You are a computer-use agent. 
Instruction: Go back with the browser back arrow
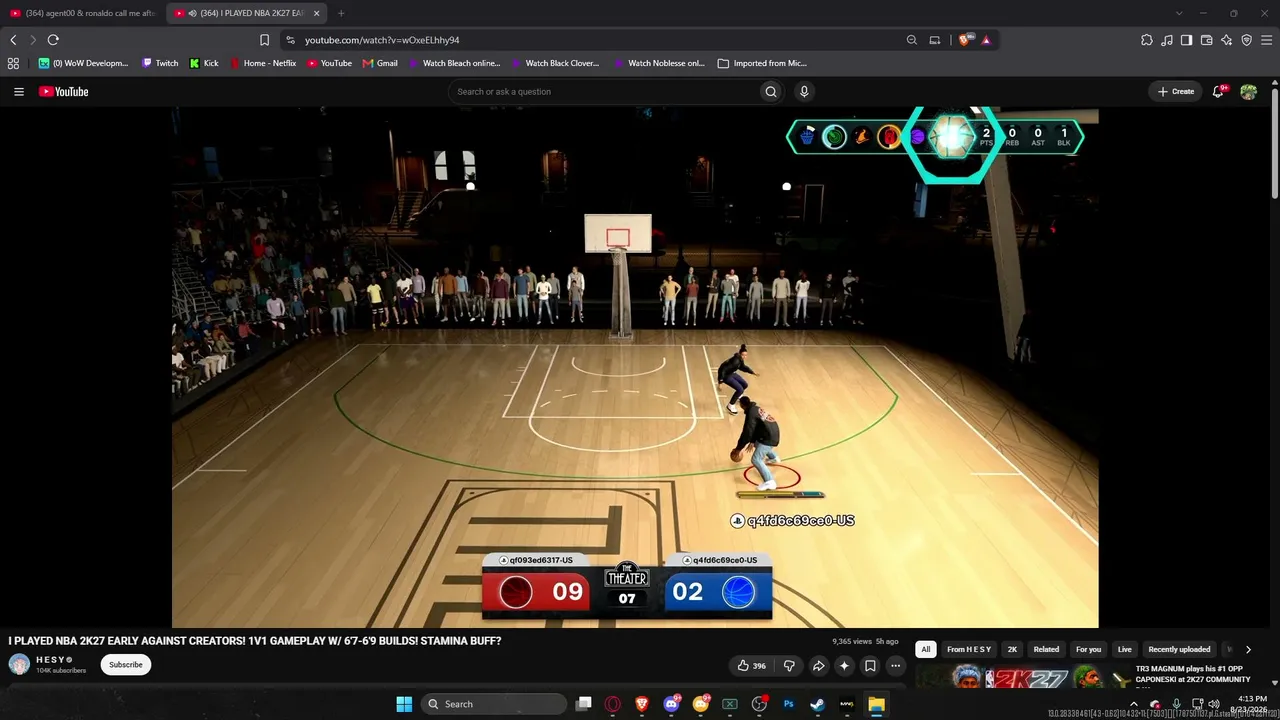(x=13, y=40)
